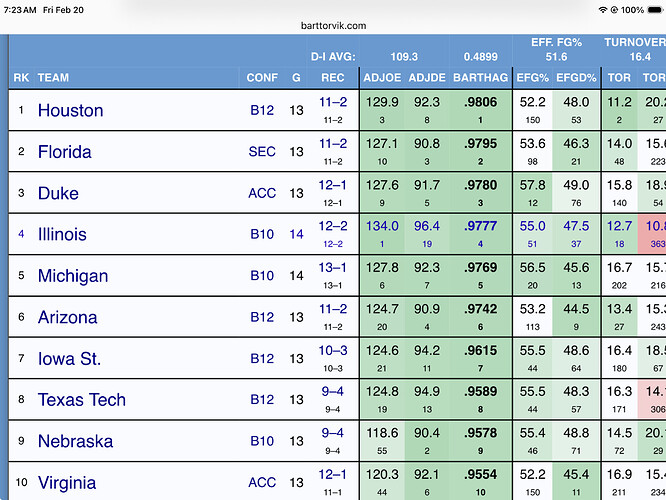Screen dimensions: 666x500
Task: Tap the barttorvik.com address bar
Action: (x=333, y=25)
